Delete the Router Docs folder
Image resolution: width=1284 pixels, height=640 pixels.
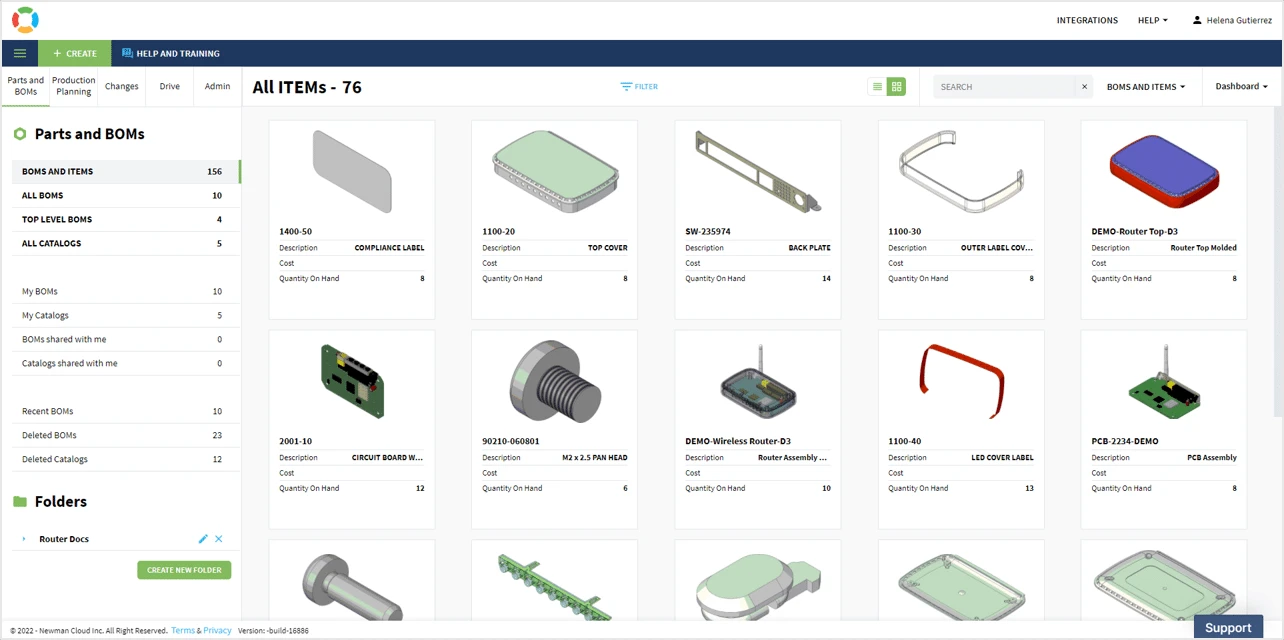[219, 539]
